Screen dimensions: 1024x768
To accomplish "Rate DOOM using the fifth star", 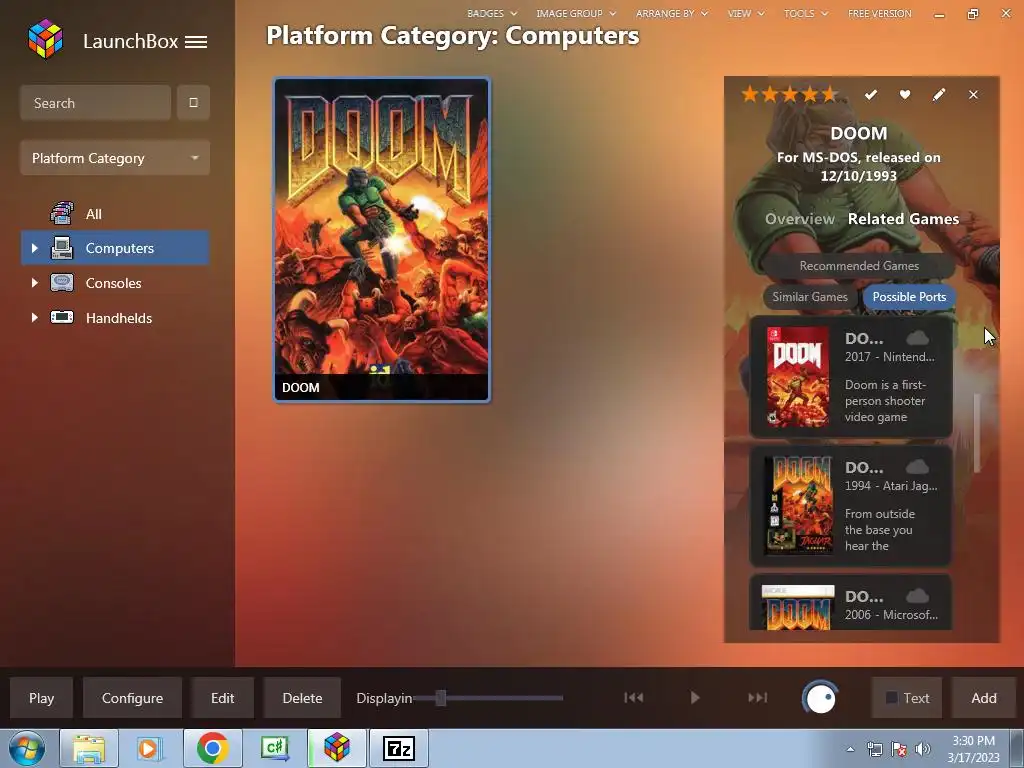I will (829, 95).
